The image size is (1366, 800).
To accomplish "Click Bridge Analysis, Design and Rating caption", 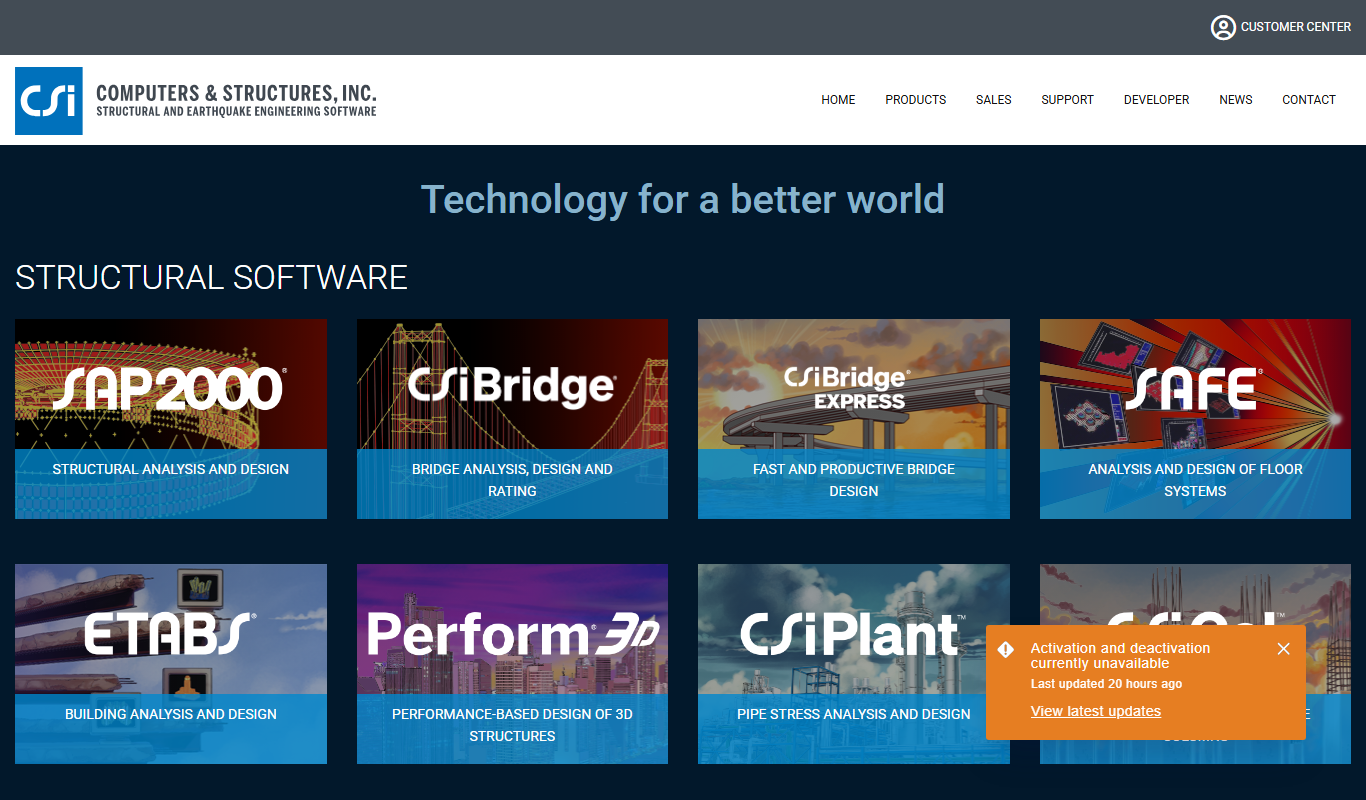I will click(x=512, y=480).
